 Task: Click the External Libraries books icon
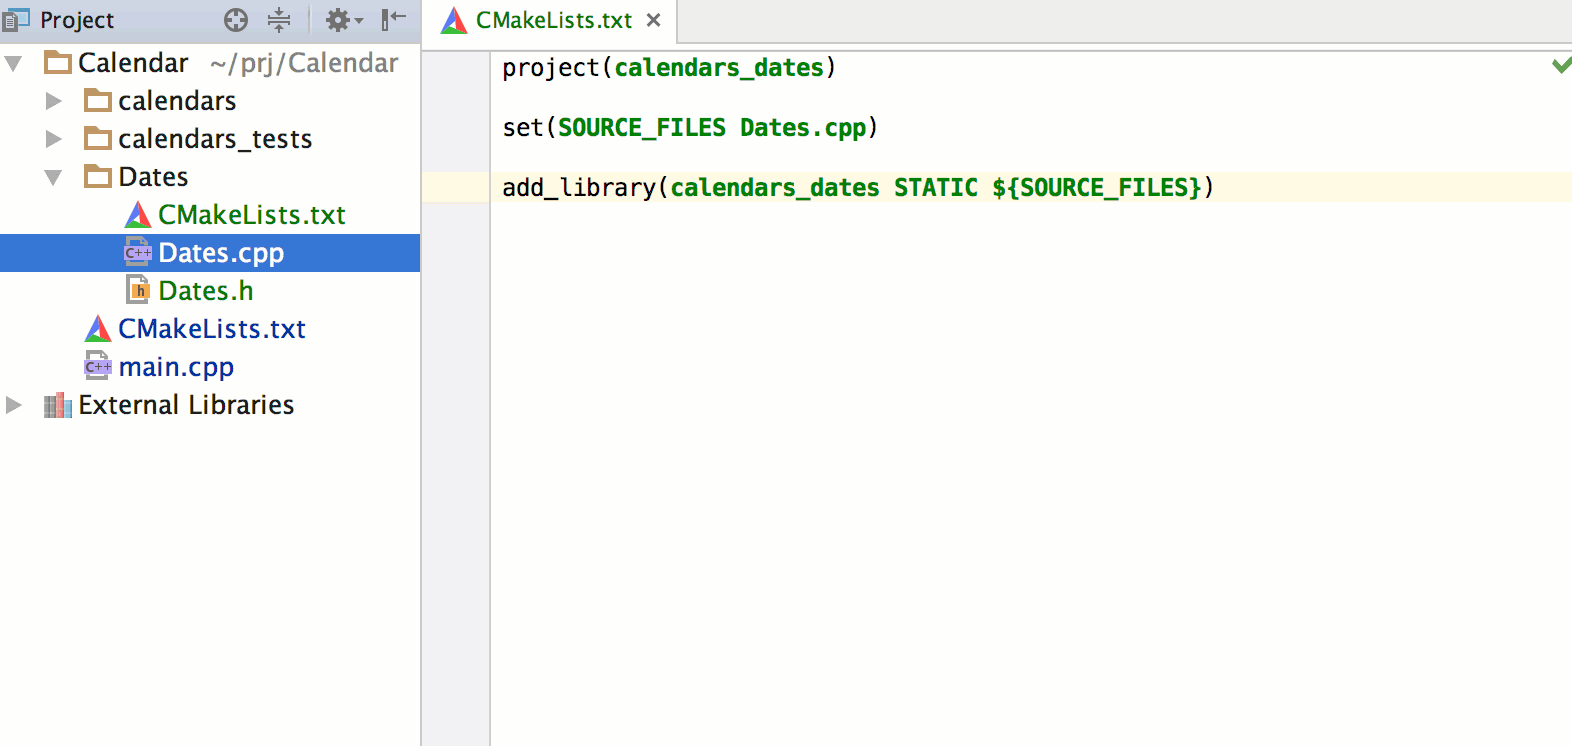tap(58, 405)
